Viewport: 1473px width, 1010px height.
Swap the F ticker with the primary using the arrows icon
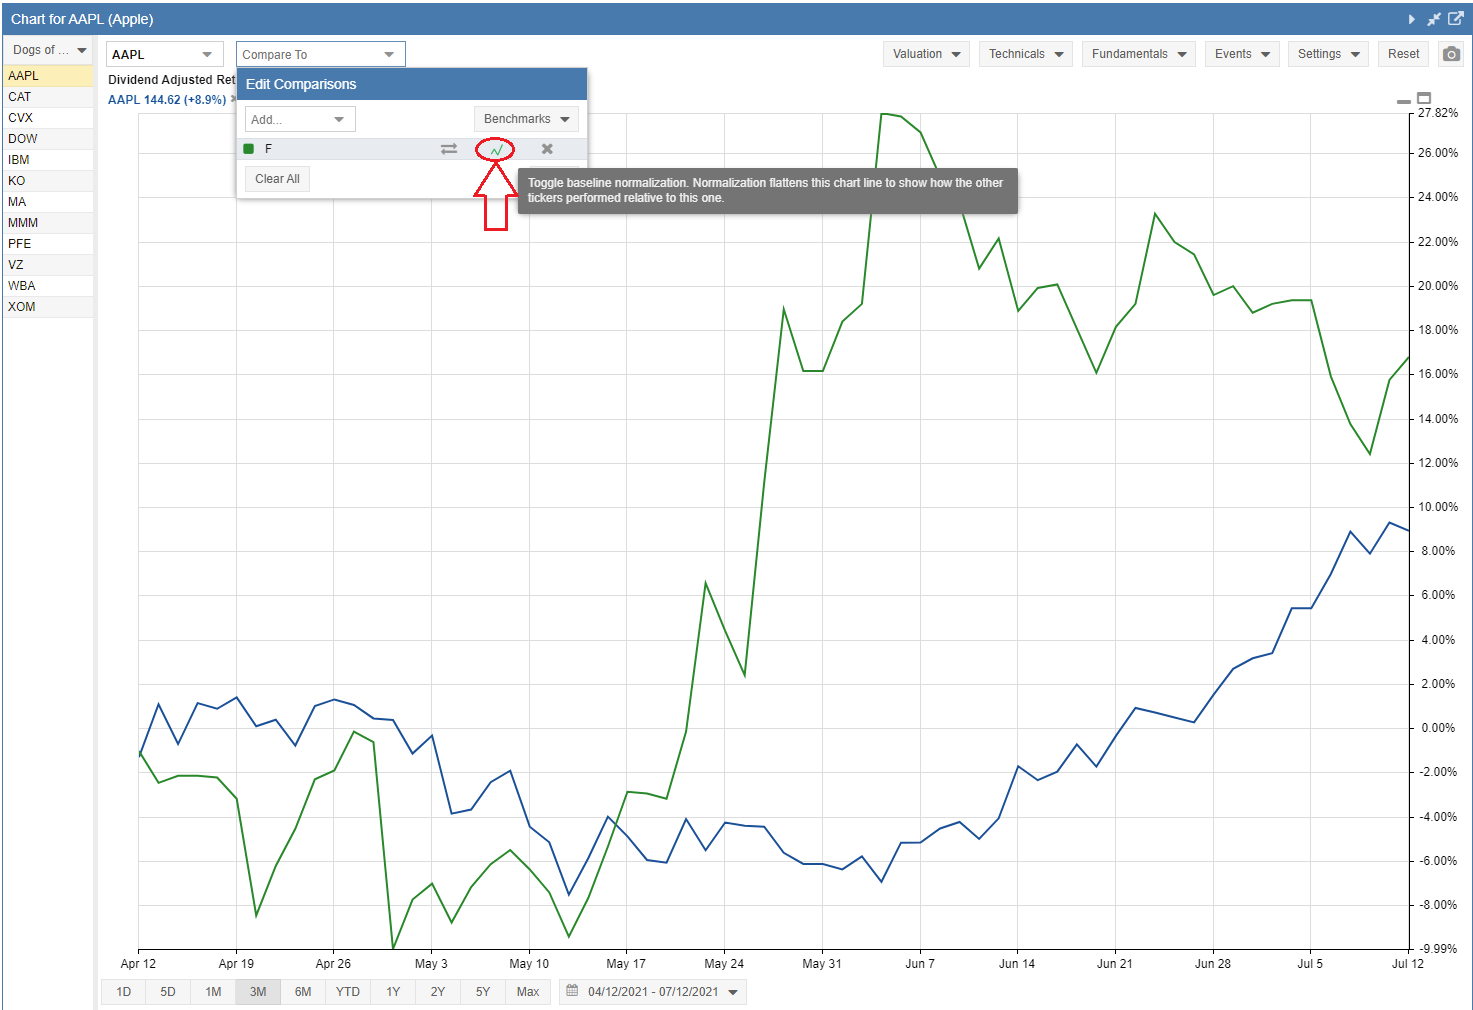(x=449, y=149)
